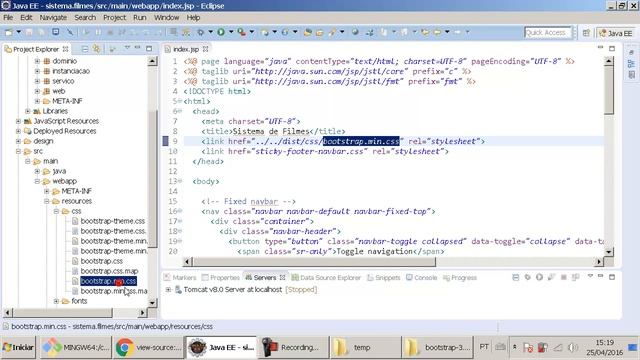Expand the Deployed Resources node
The width and height of the screenshot is (640, 360).
[18, 131]
